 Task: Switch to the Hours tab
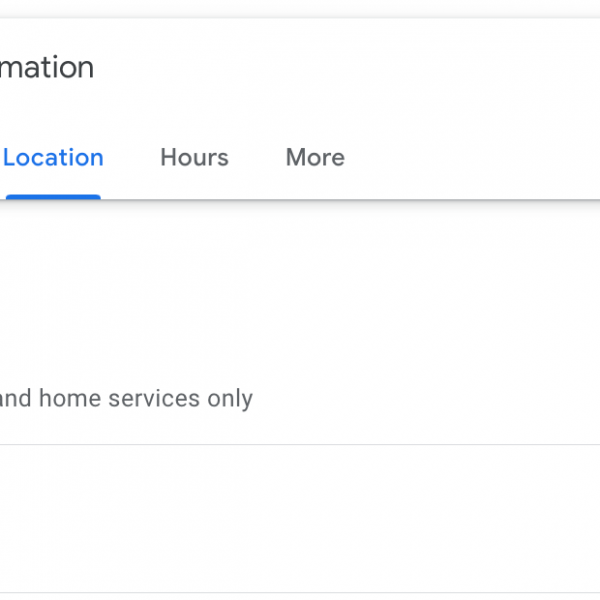(194, 158)
